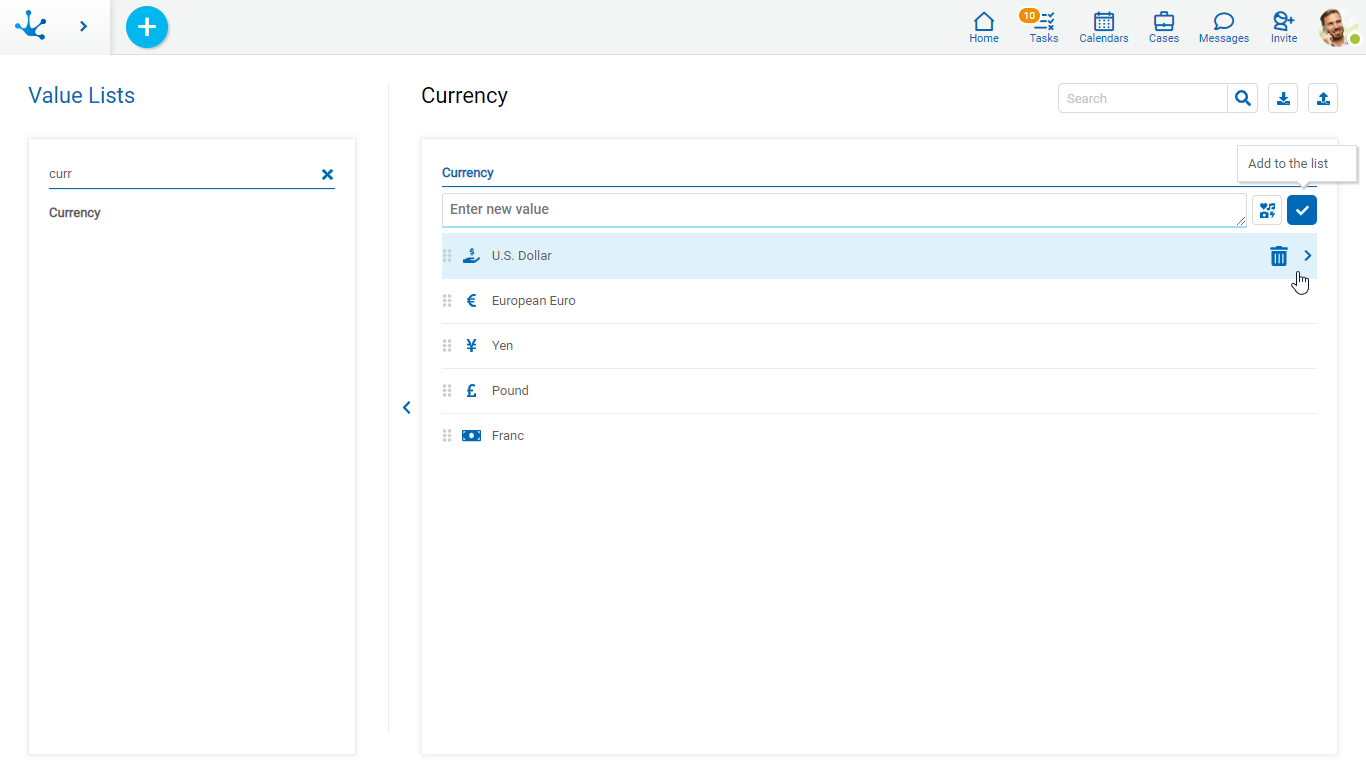This screenshot has width=1366, height=768.
Task: Click the blue plus create button
Action: [147, 27]
